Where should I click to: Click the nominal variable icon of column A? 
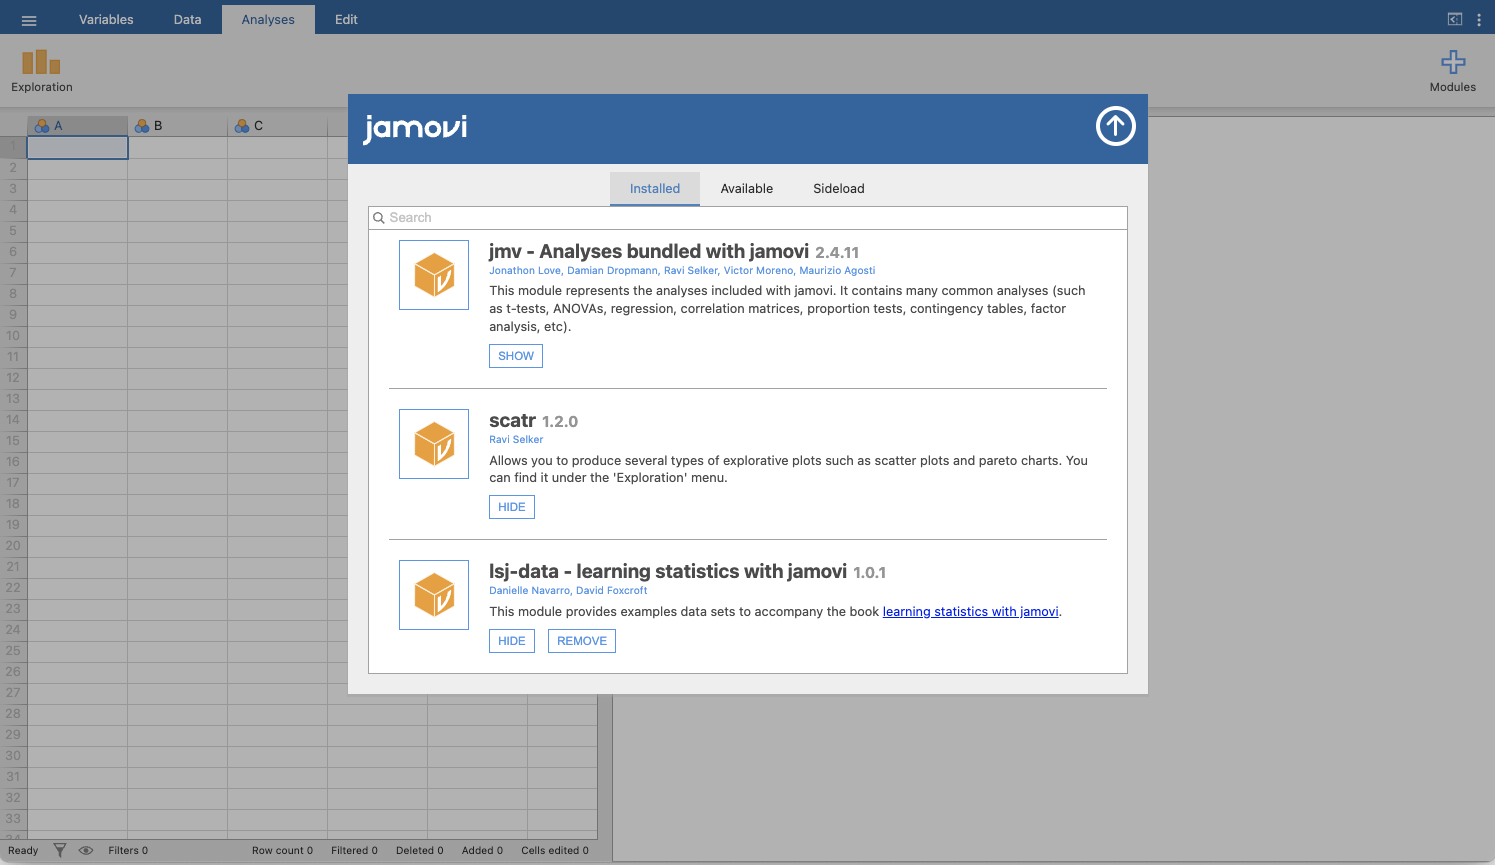pos(42,126)
